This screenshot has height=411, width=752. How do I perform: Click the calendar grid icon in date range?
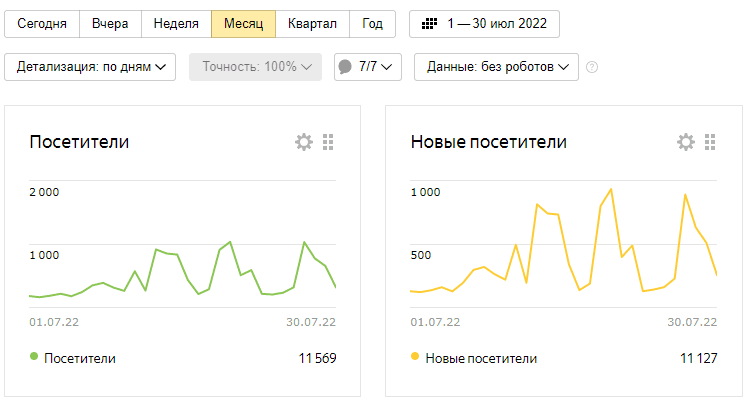(x=431, y=23)
